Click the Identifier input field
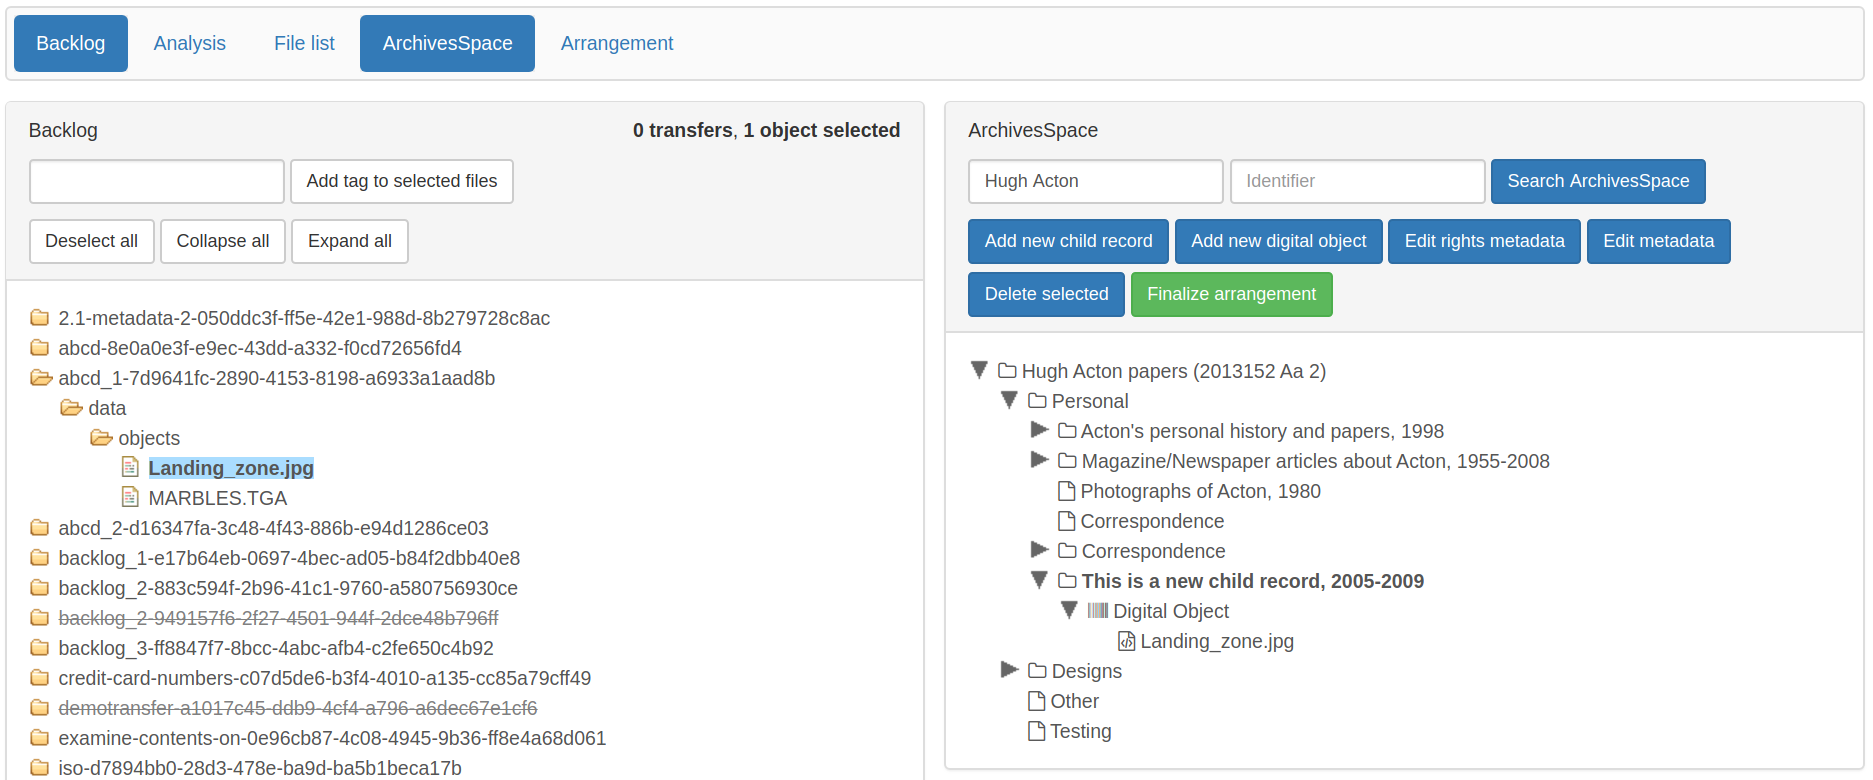The height and width of the screenshot is (780, 1873). [x=1356, y=181]
